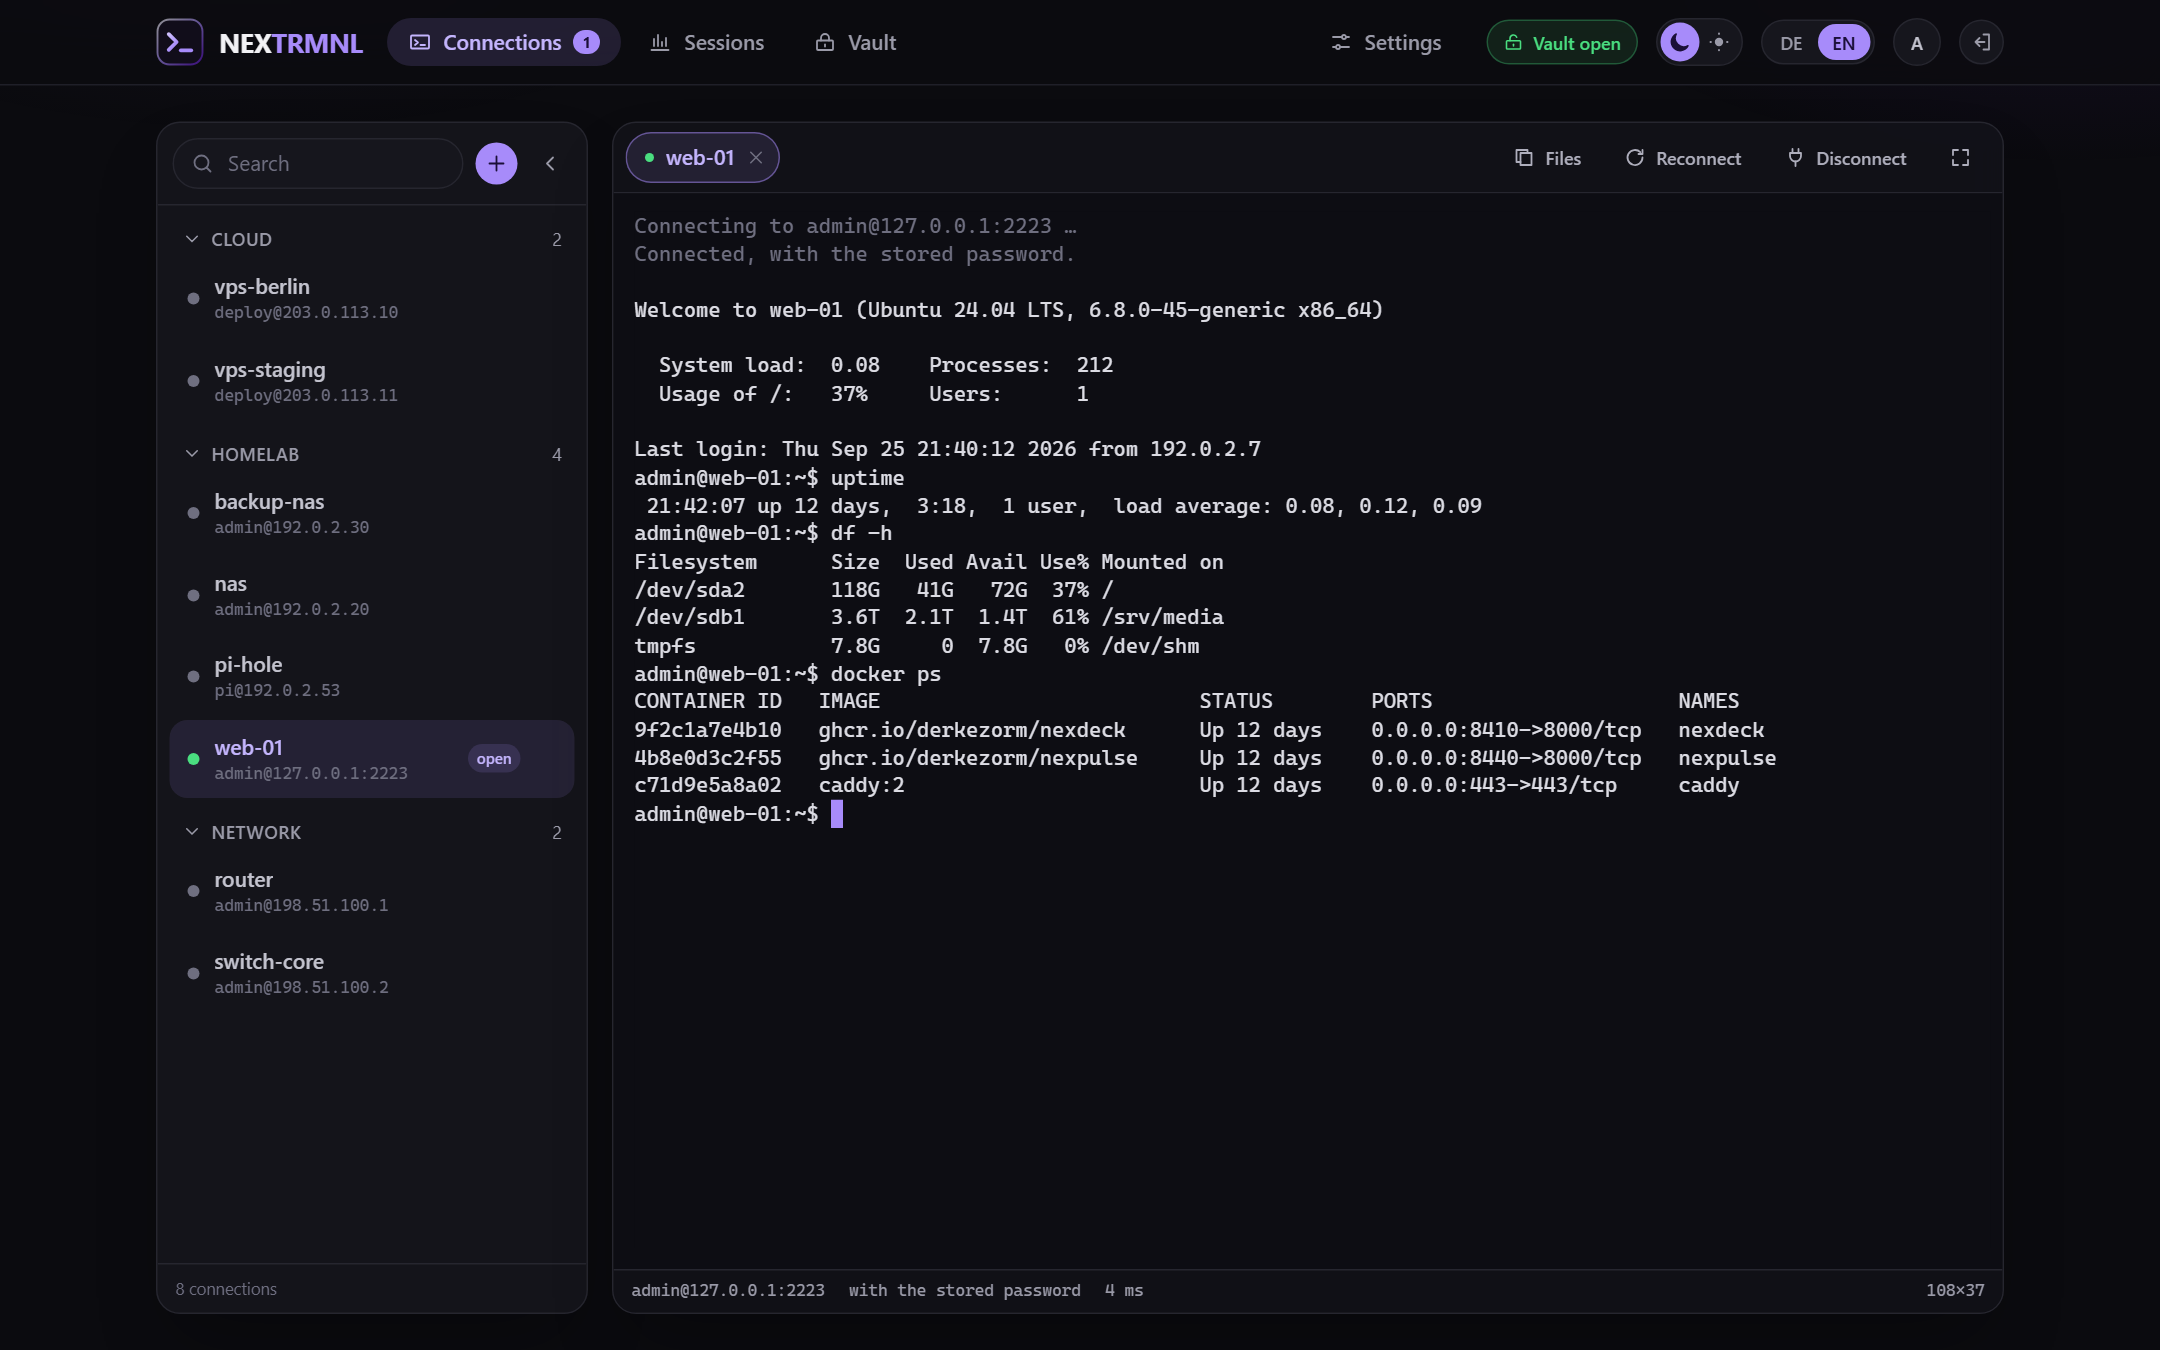Click the CLOUD group count 2
2160x1350 pixels.
point(557,239)
